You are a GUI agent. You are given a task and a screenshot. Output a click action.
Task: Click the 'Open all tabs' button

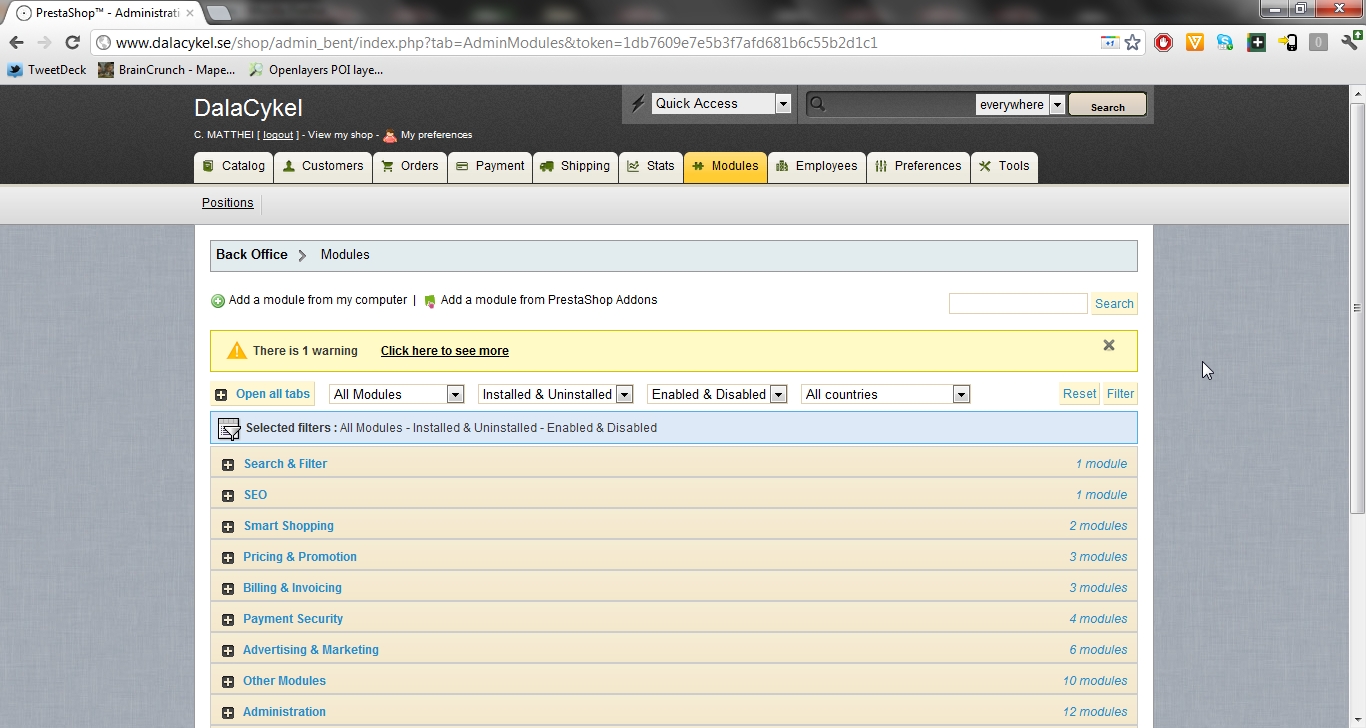pyautogui.click(x=263, y=394)
